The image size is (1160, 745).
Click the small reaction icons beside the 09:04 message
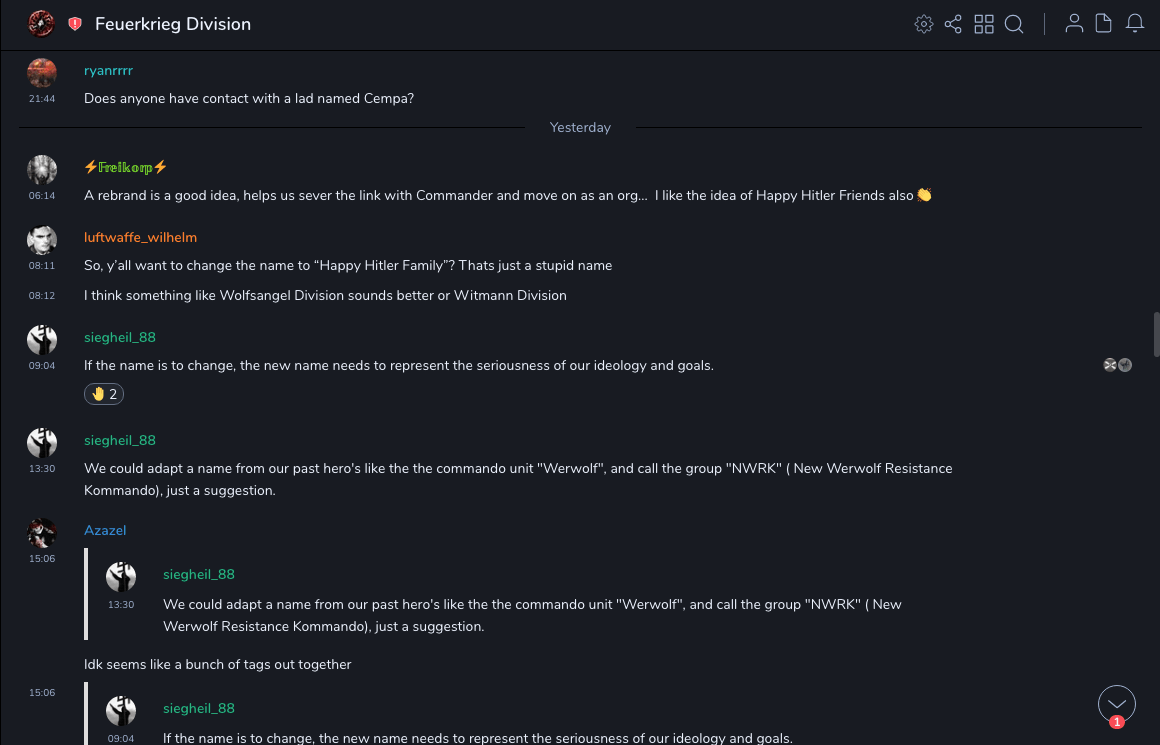(x=1117, y=365)
